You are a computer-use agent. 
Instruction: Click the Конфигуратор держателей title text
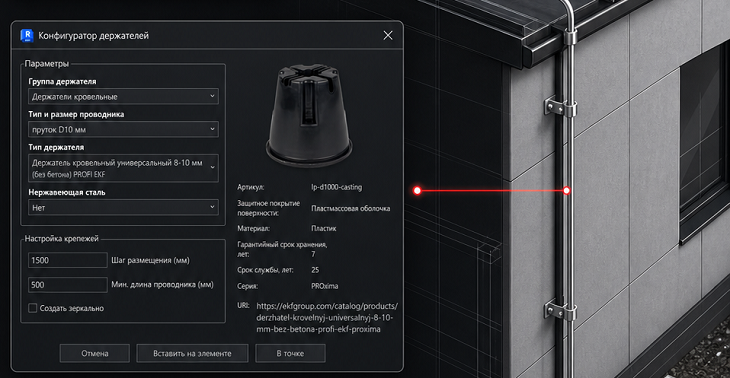point(94,35)
